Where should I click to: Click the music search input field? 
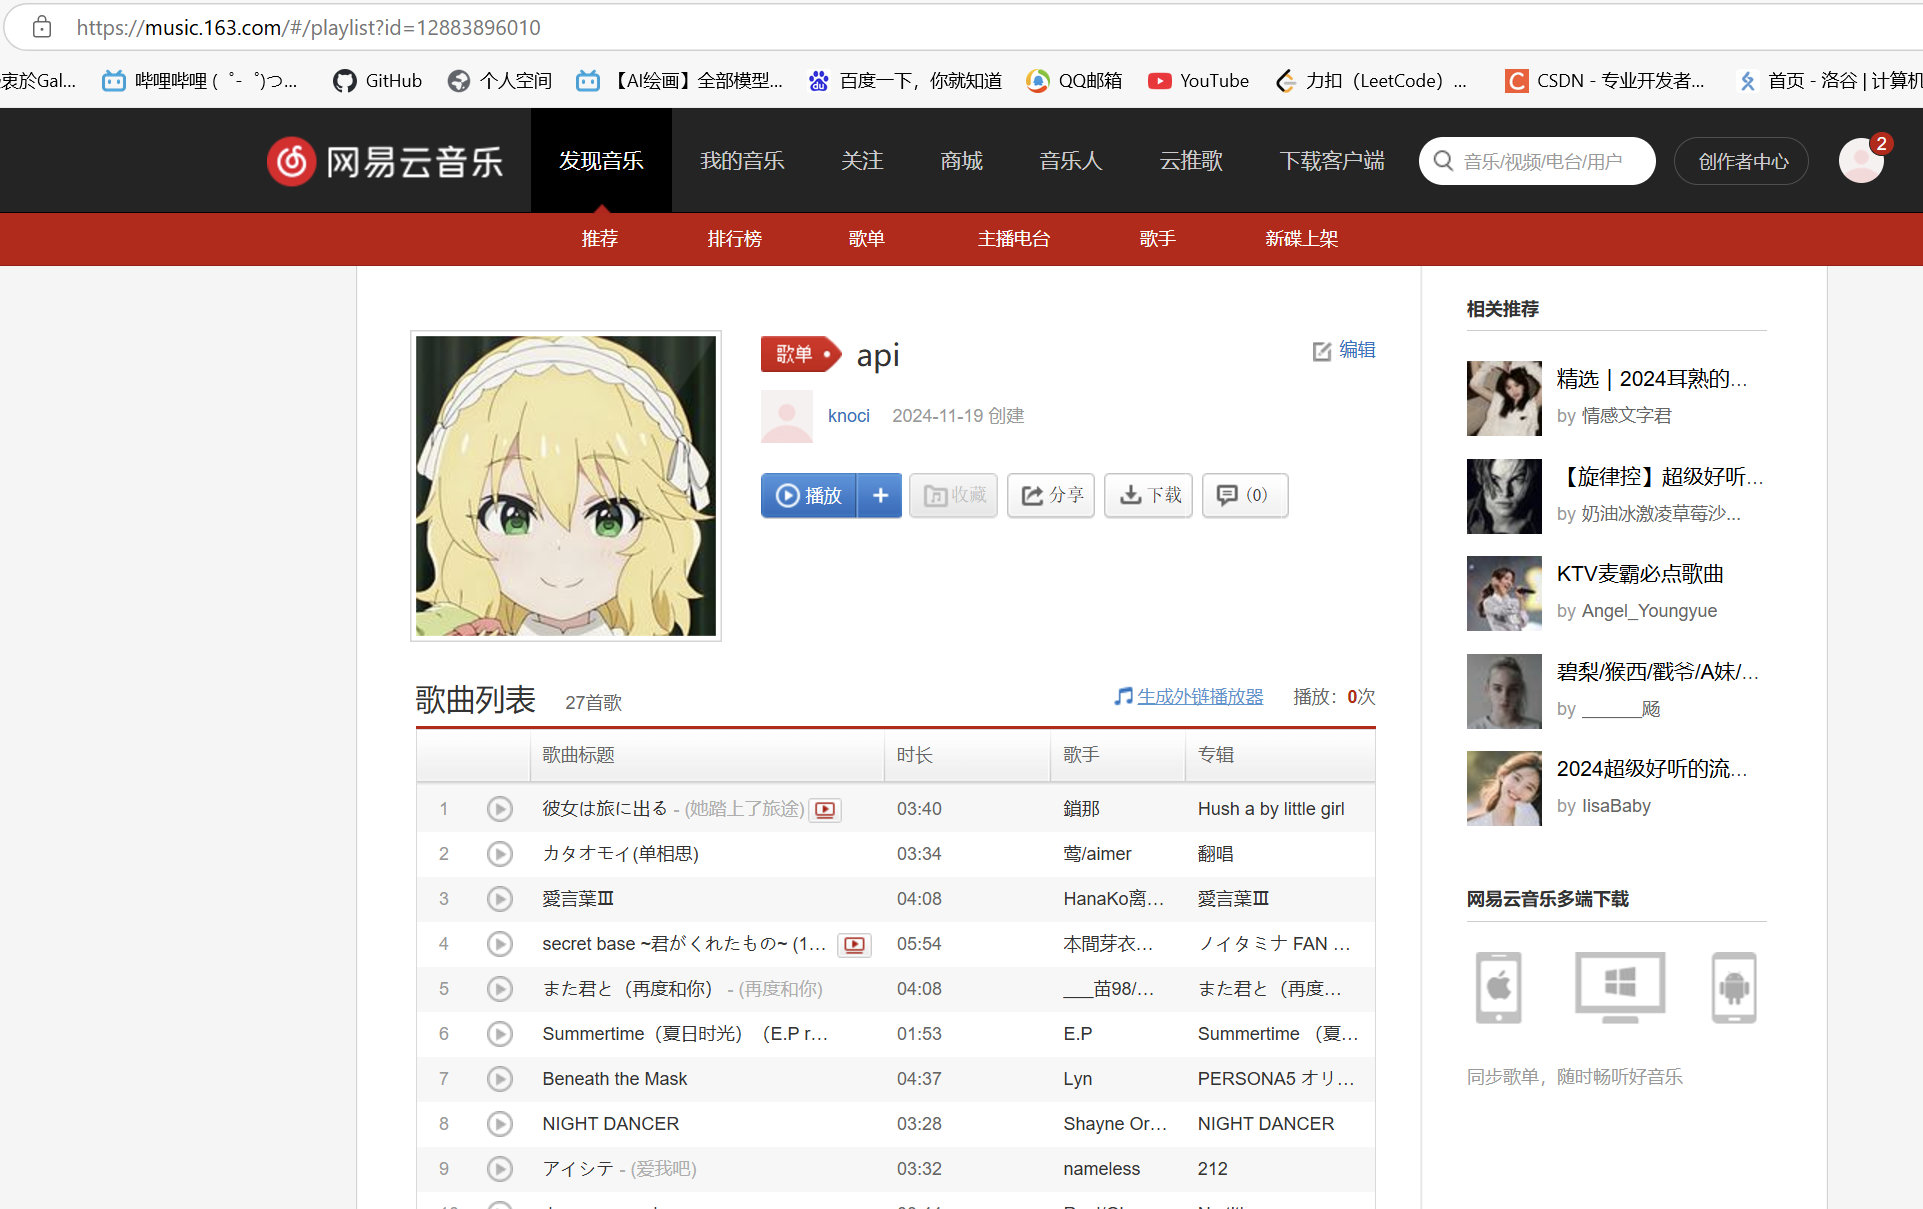point(1538,161)
